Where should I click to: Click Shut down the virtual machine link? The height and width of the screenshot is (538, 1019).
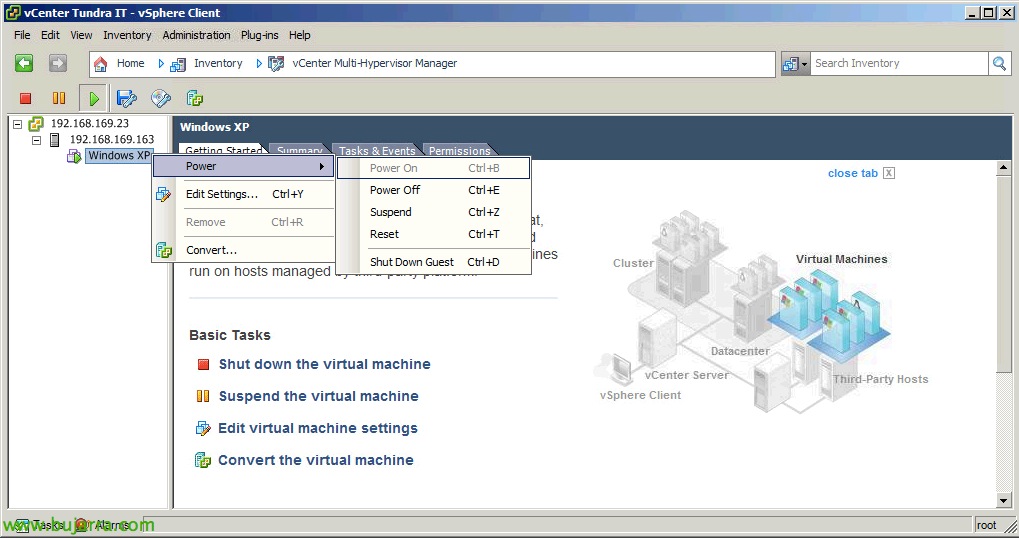pyautogui.click(x=324, y=365)
